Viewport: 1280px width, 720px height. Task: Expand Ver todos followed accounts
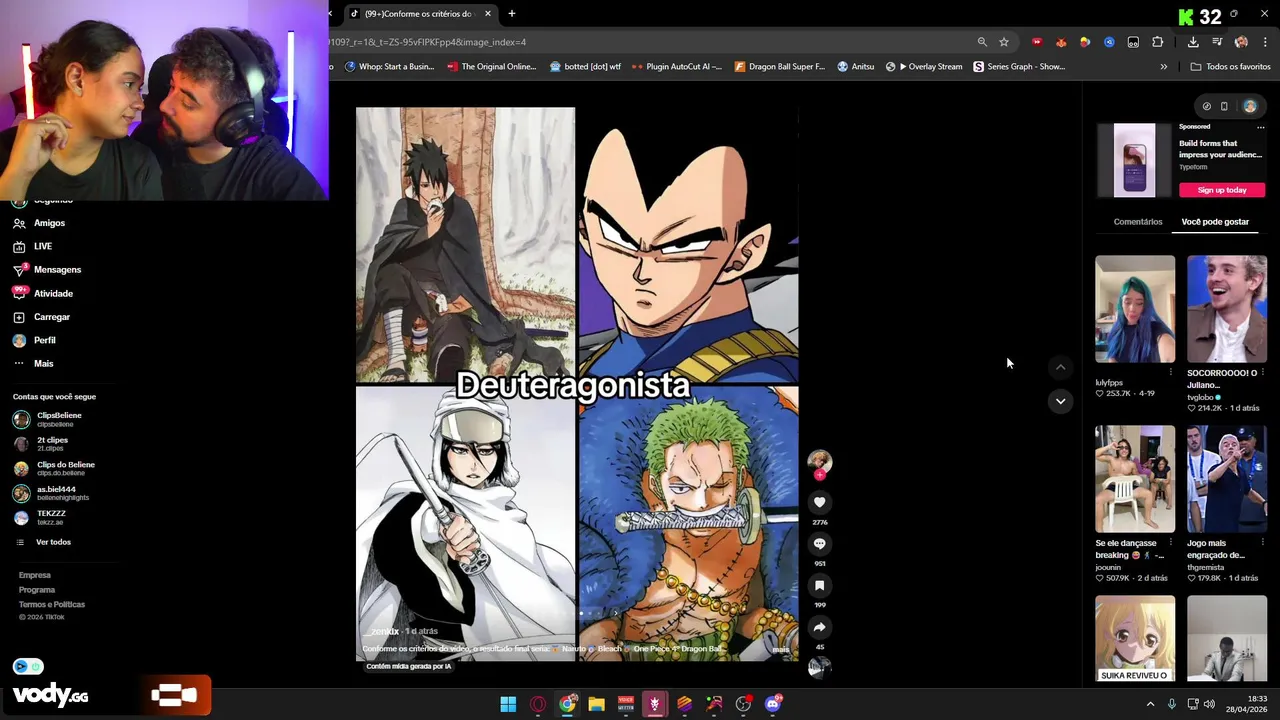(45, 542)
